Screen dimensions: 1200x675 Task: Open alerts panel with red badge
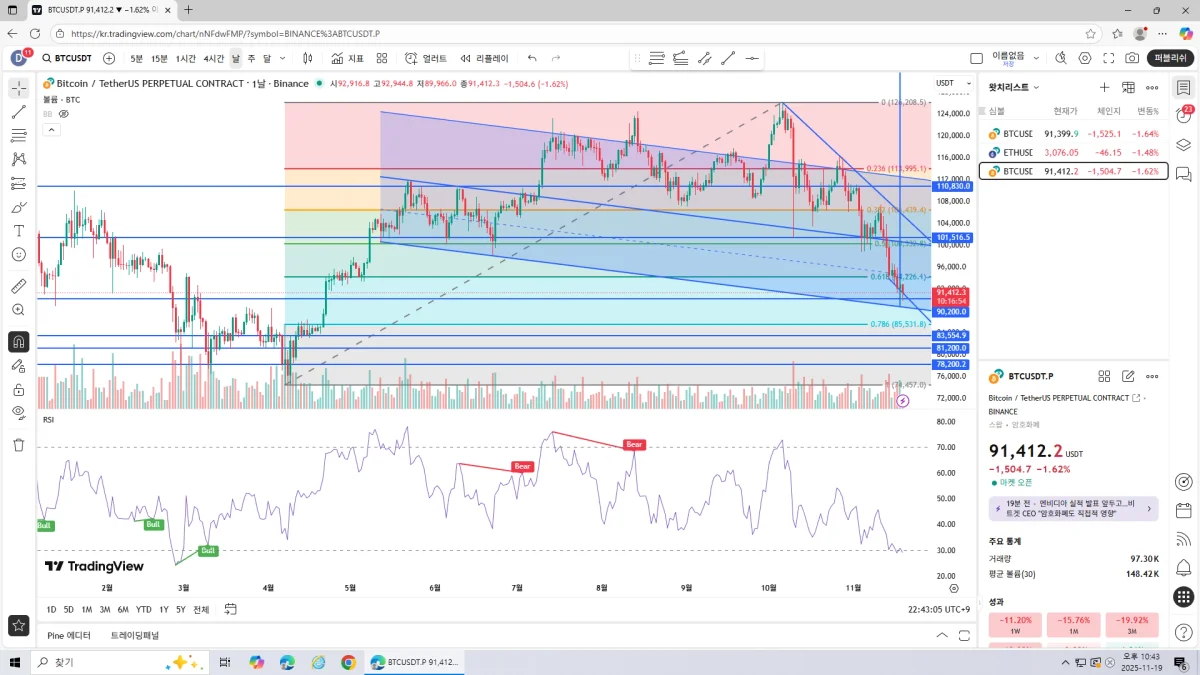point(1183,116)
